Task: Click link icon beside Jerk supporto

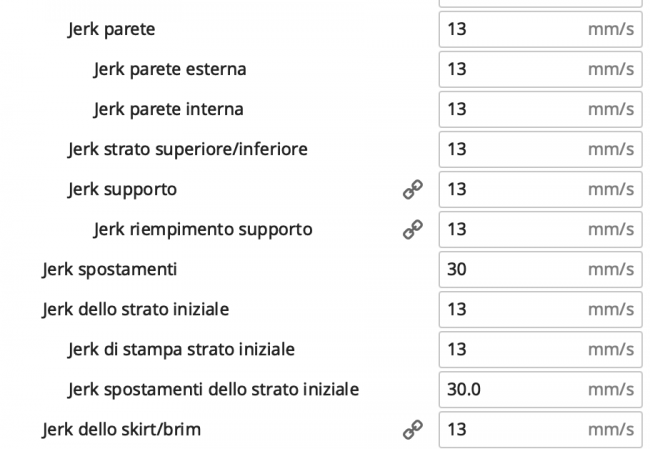Action: tap(412, 189)
